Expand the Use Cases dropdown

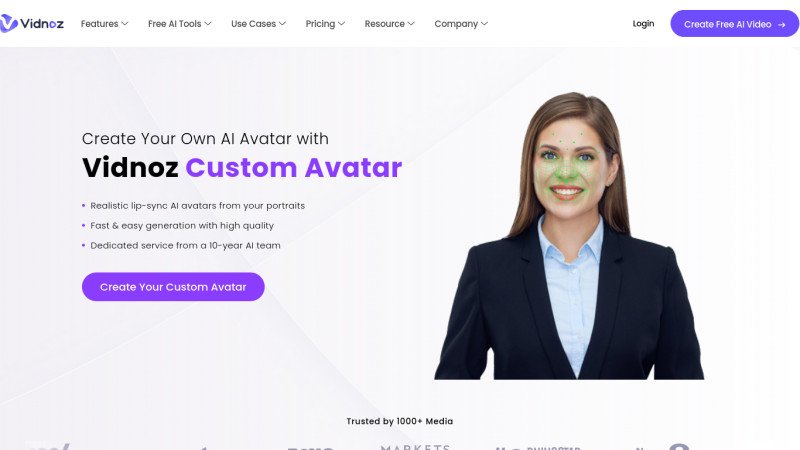point(258,23)
